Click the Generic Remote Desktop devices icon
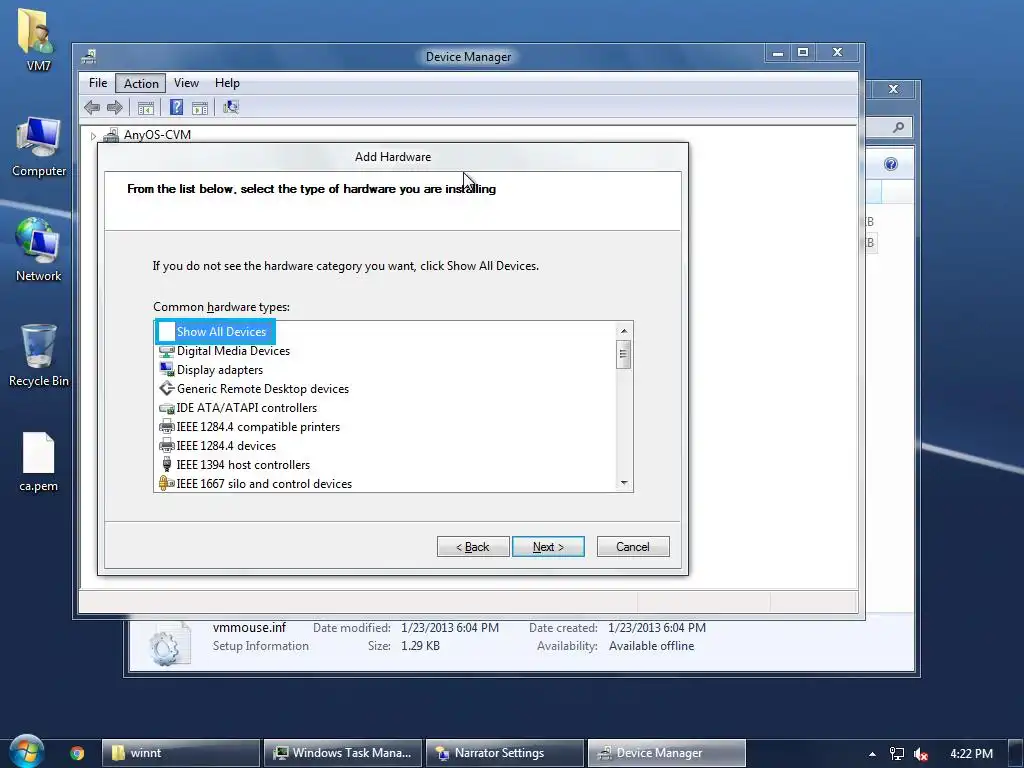 click(x=167, y=389)
